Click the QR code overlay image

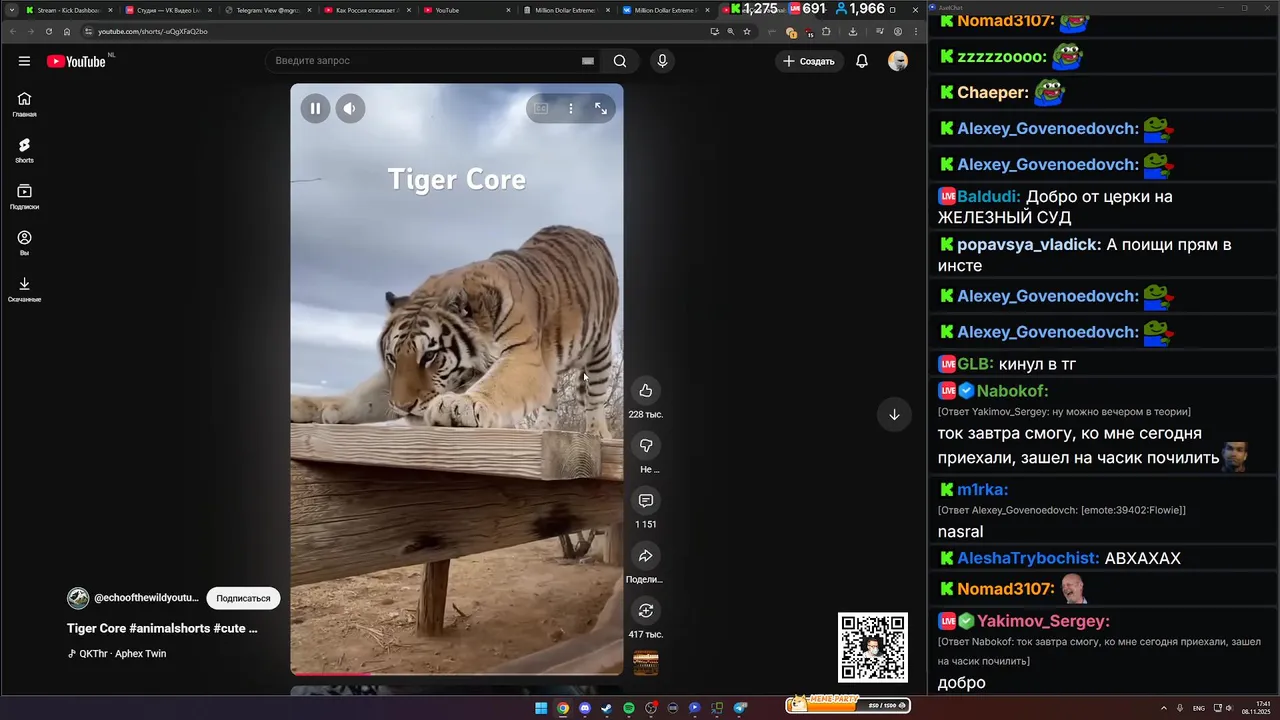pos(873,647)
